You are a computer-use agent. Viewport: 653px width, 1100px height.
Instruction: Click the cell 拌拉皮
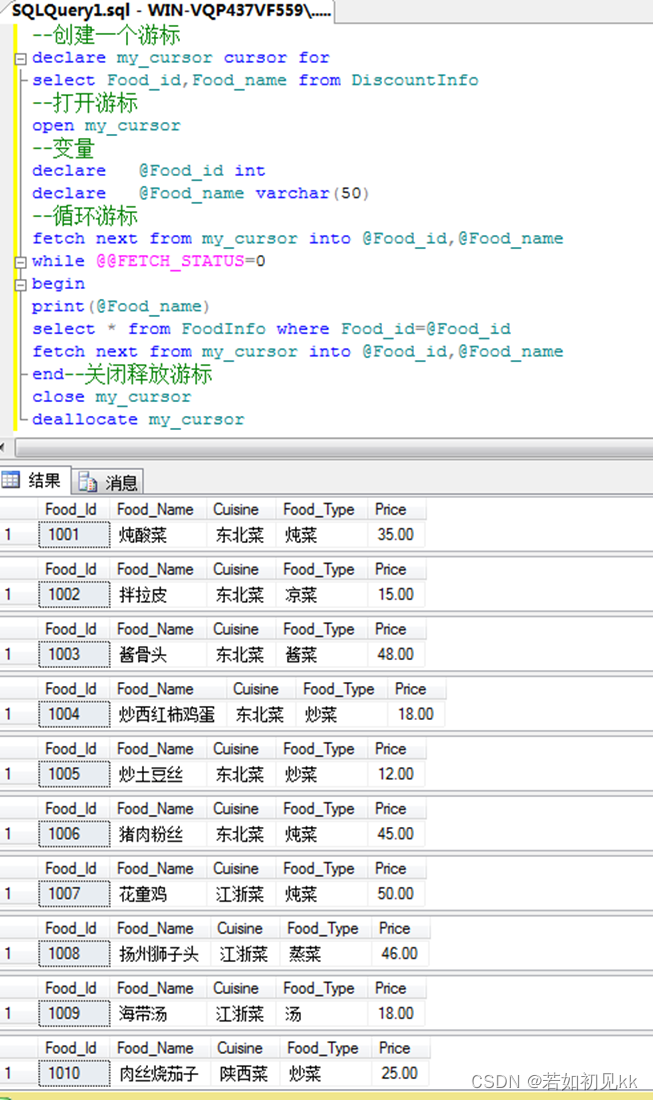(159, 594)
